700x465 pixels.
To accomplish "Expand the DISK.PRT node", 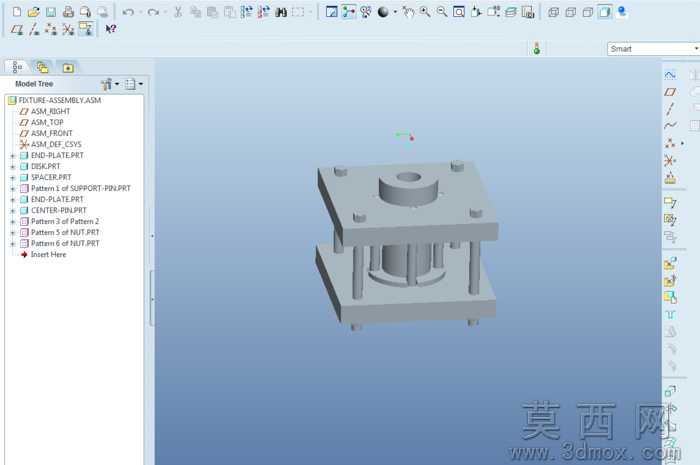I will 12,167.
